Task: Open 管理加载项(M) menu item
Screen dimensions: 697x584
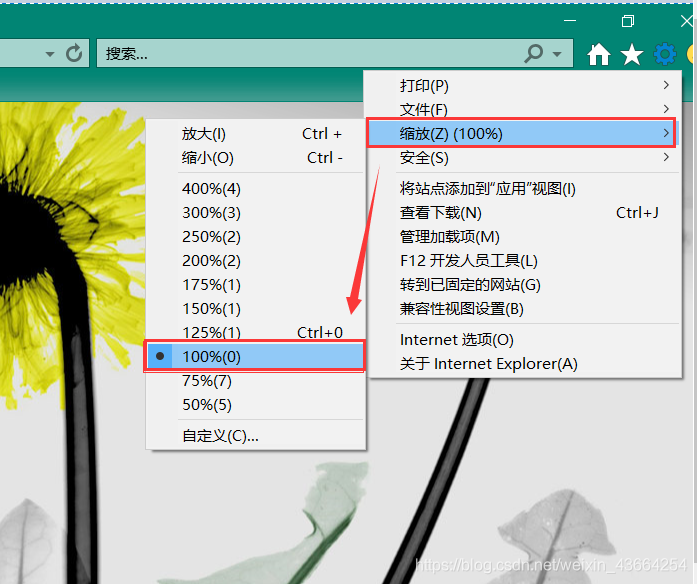Action: 523,237
